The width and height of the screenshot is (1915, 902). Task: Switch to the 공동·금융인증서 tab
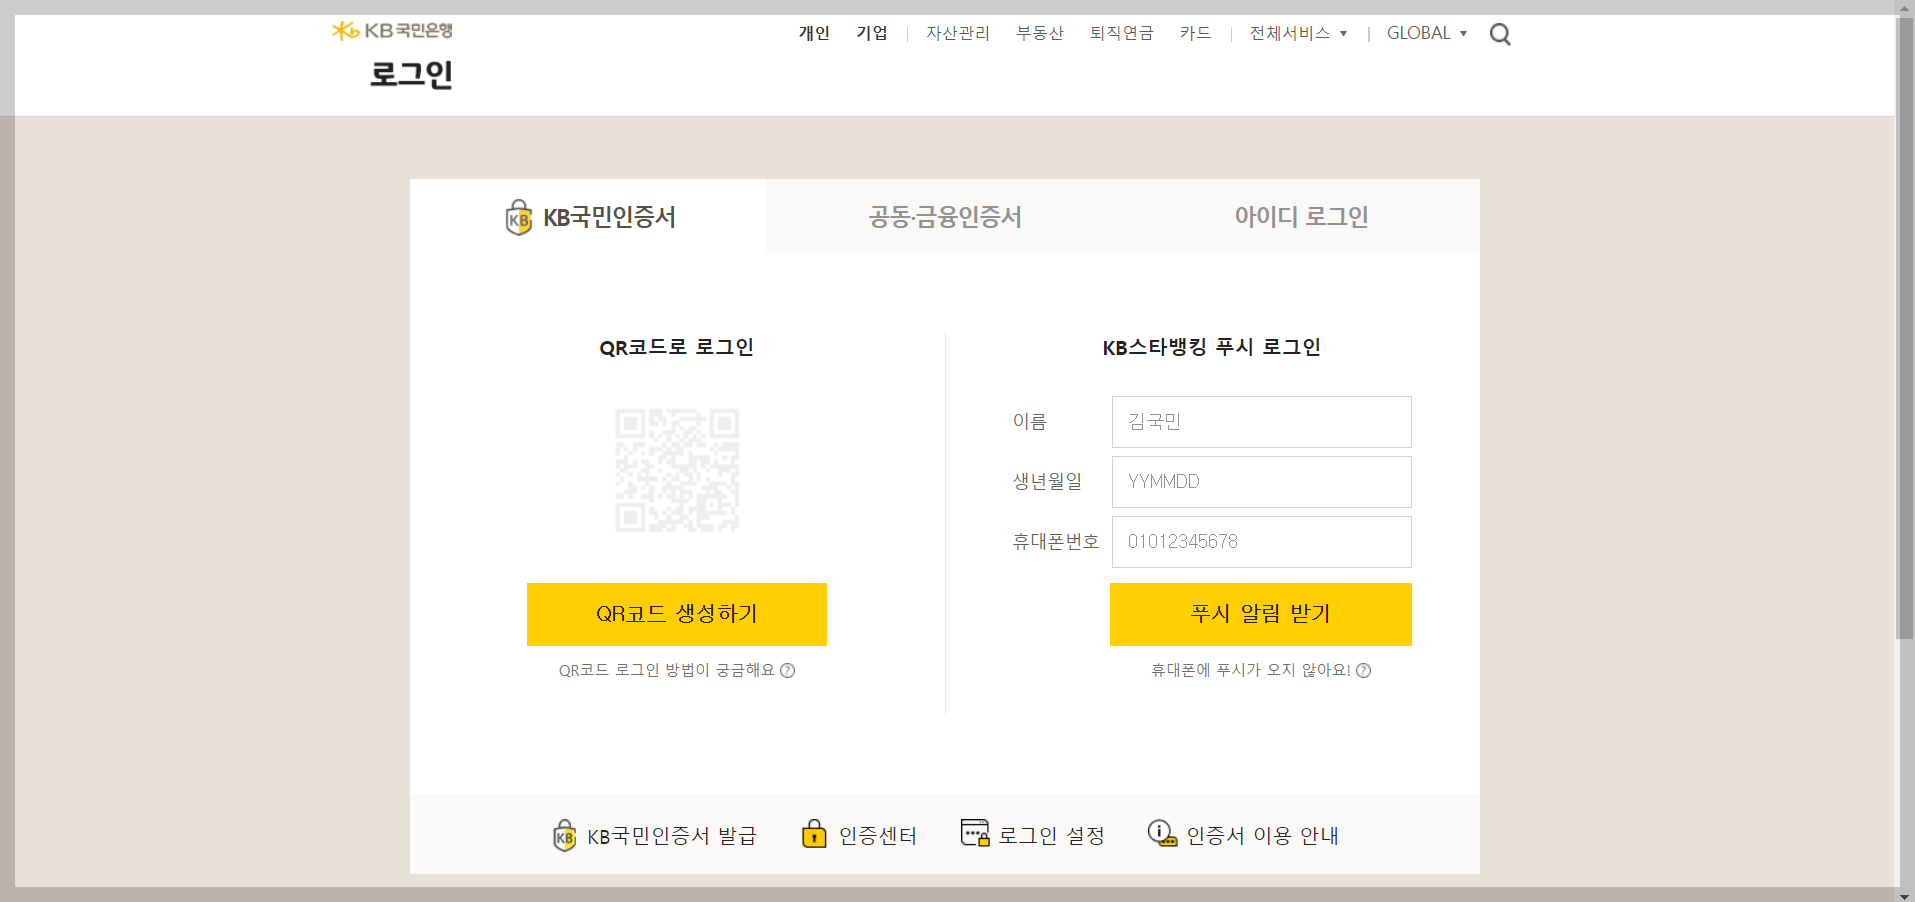point(945,216)
